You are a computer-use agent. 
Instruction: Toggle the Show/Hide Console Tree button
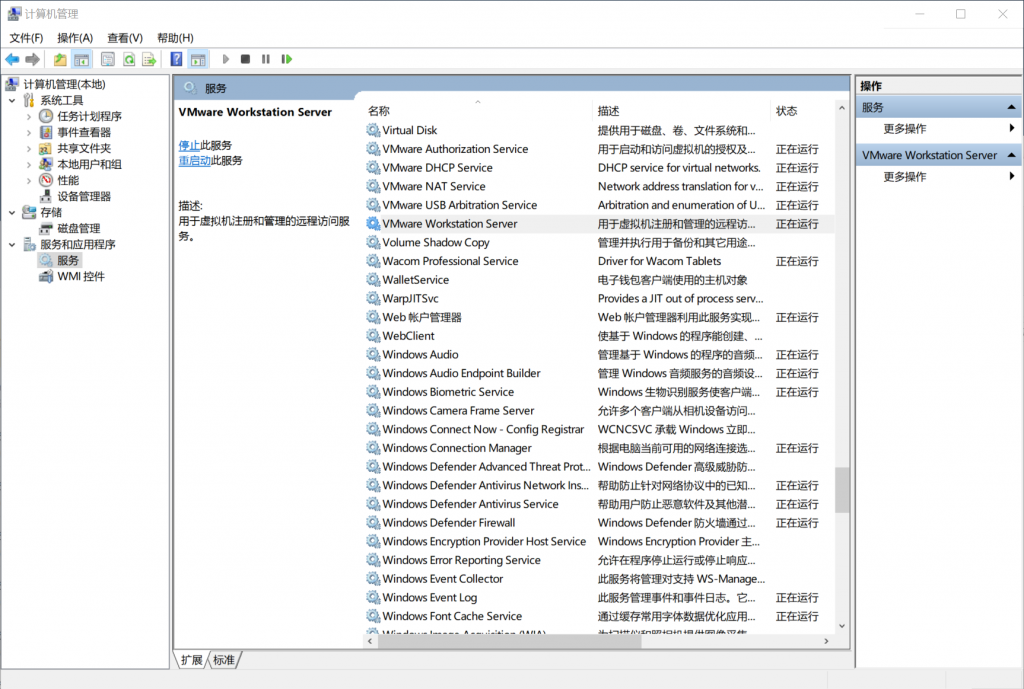(x=81, y=60)
